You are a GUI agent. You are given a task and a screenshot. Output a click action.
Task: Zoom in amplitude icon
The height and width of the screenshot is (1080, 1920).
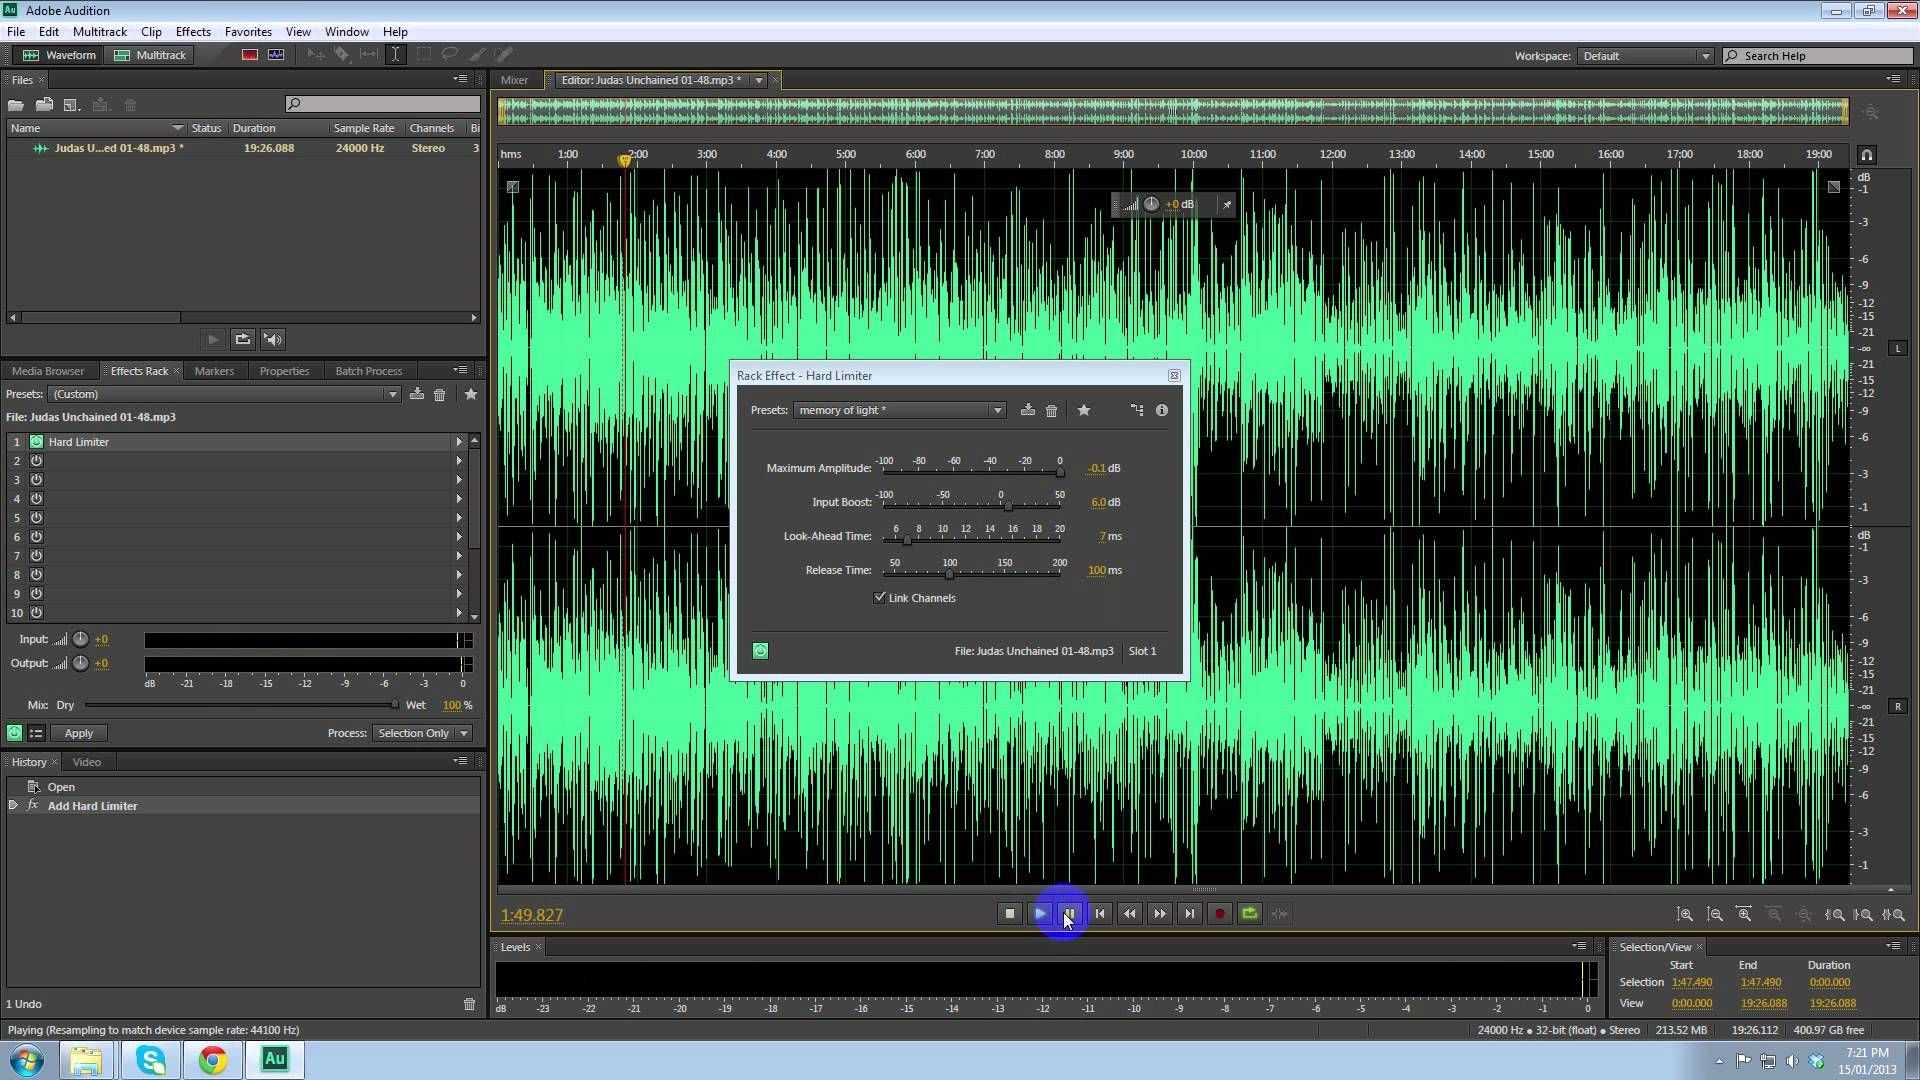[x=1685, y=914]
